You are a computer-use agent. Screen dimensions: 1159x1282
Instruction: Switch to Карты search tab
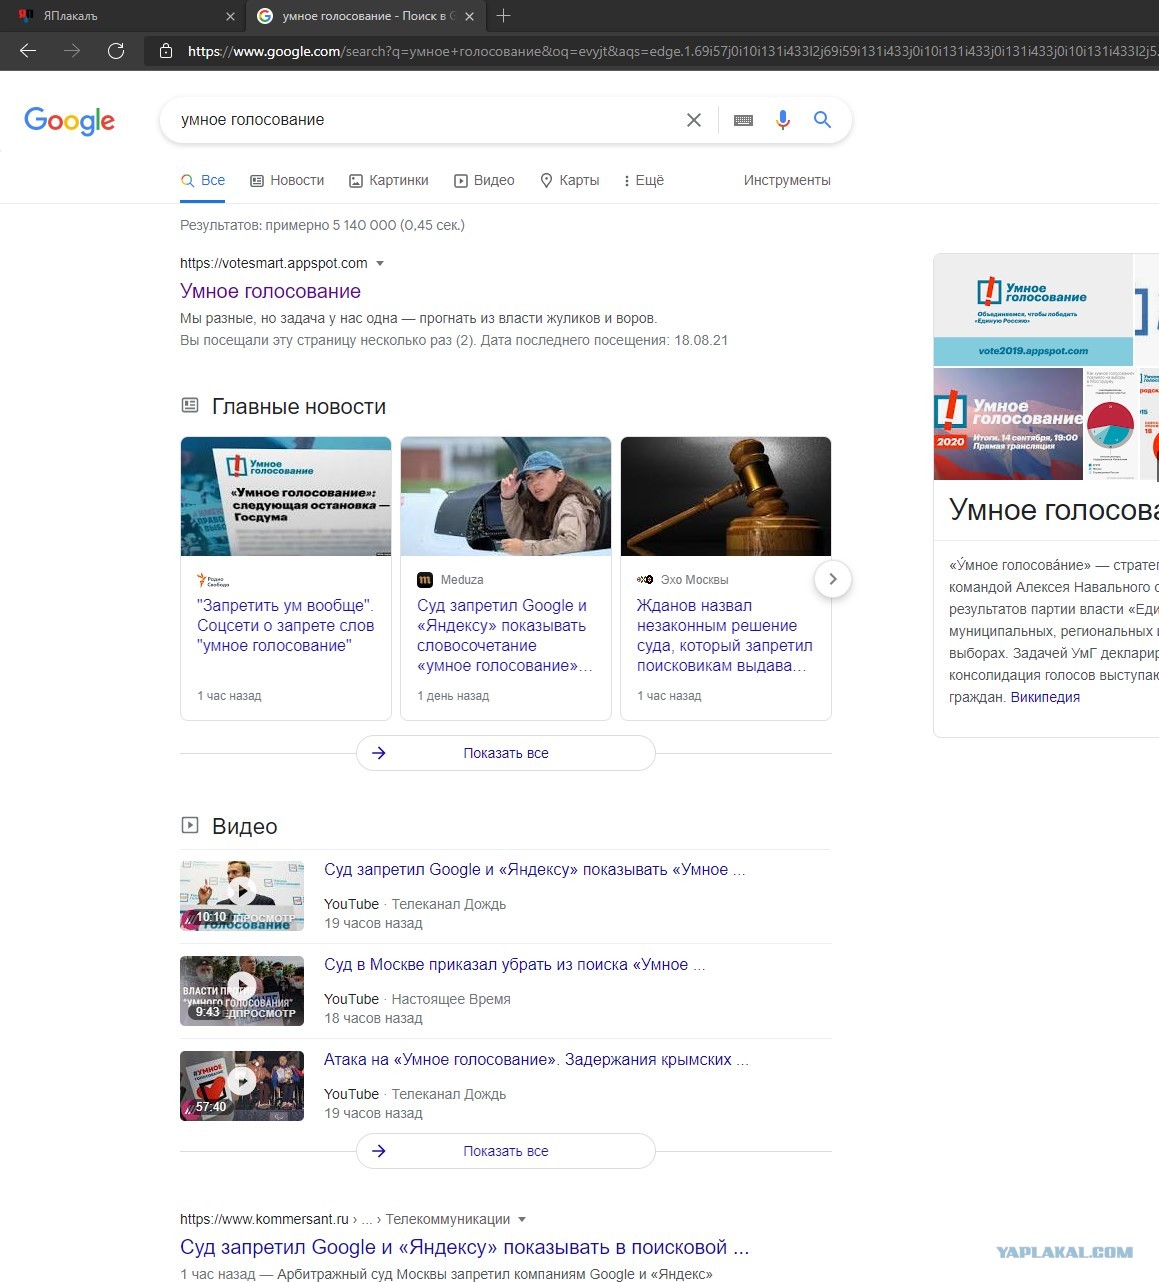coord(569,181)
